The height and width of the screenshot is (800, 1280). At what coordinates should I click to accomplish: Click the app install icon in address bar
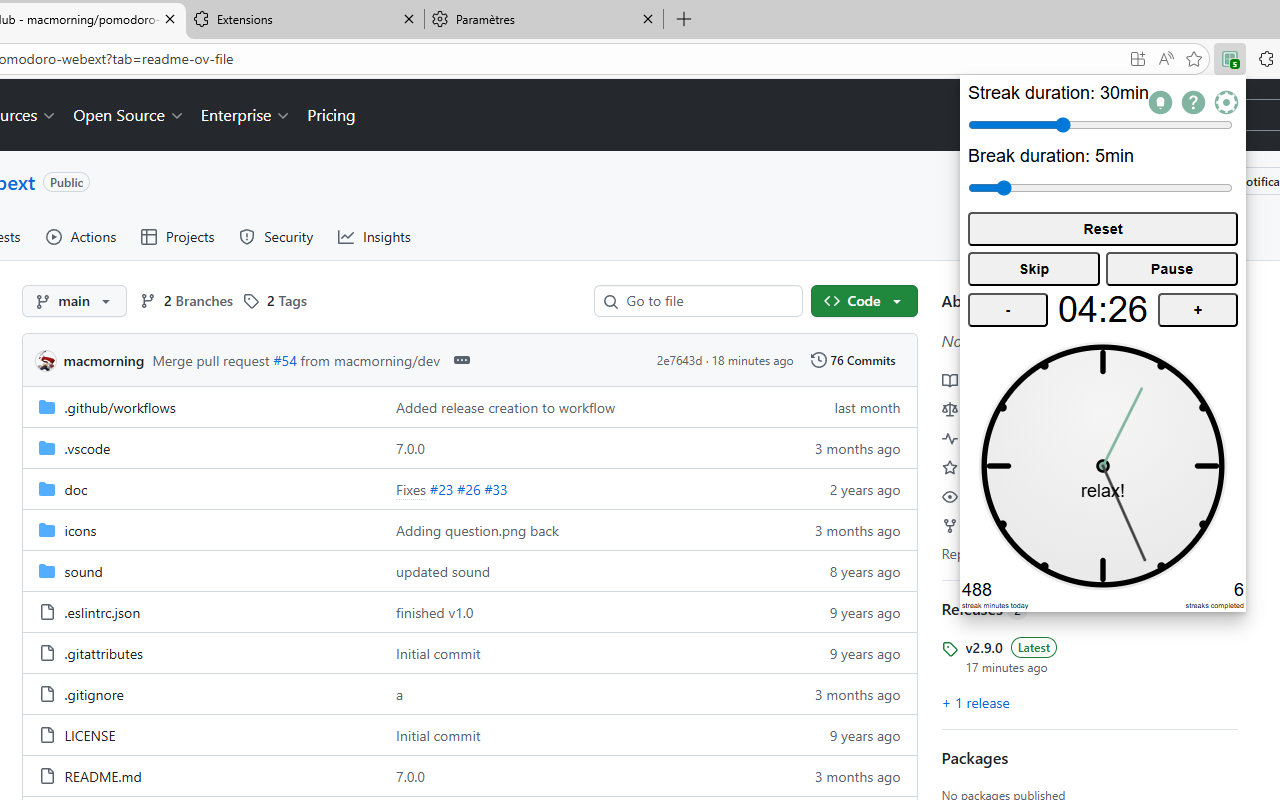pyautogui.click(x=1138, y=59)
